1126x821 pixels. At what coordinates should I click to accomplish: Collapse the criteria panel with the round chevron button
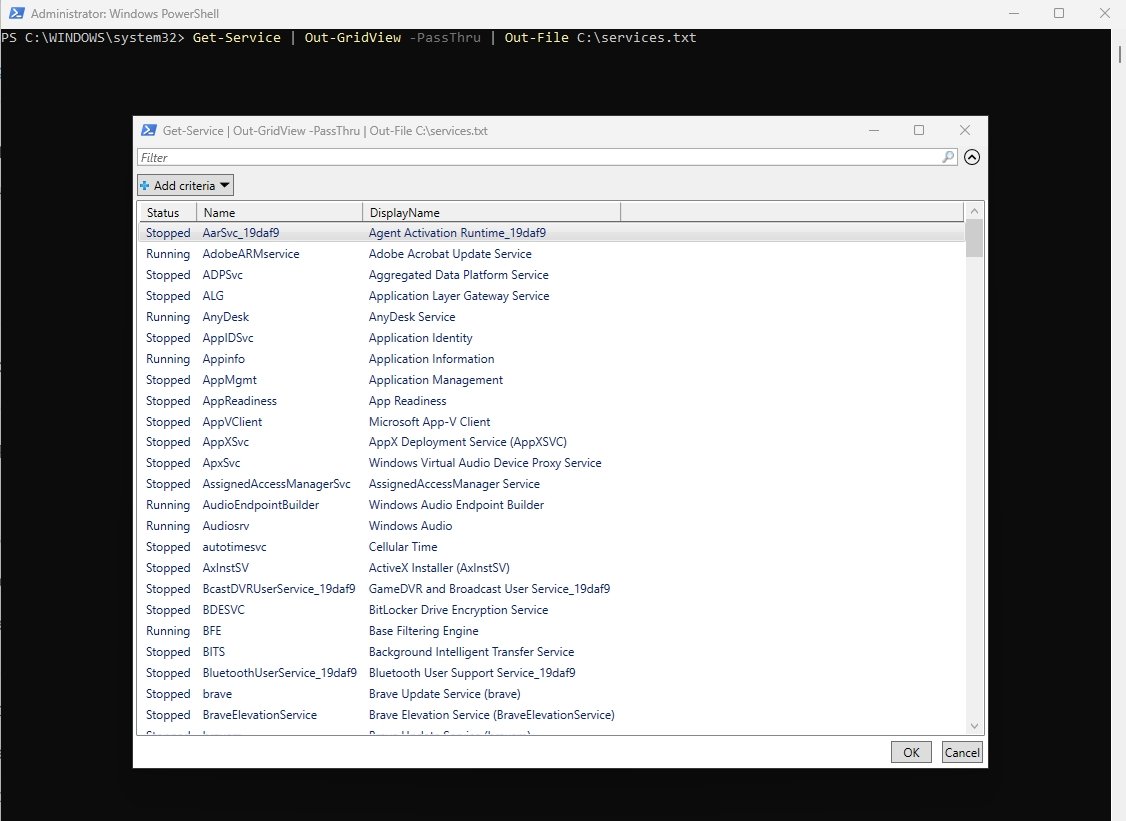972,157
